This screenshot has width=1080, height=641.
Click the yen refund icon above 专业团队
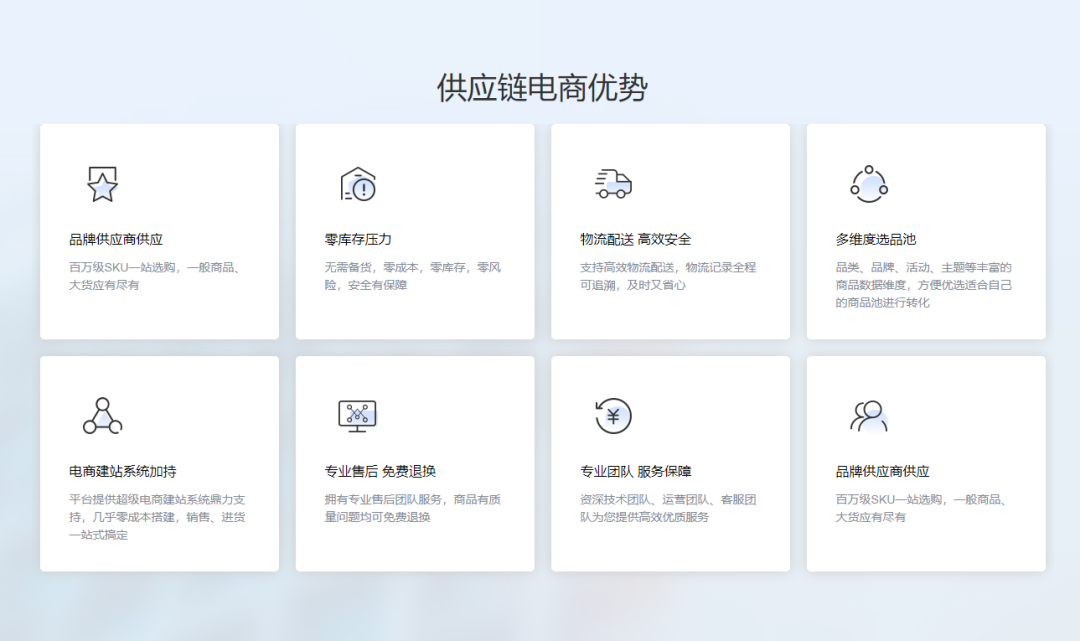(613, 416)
